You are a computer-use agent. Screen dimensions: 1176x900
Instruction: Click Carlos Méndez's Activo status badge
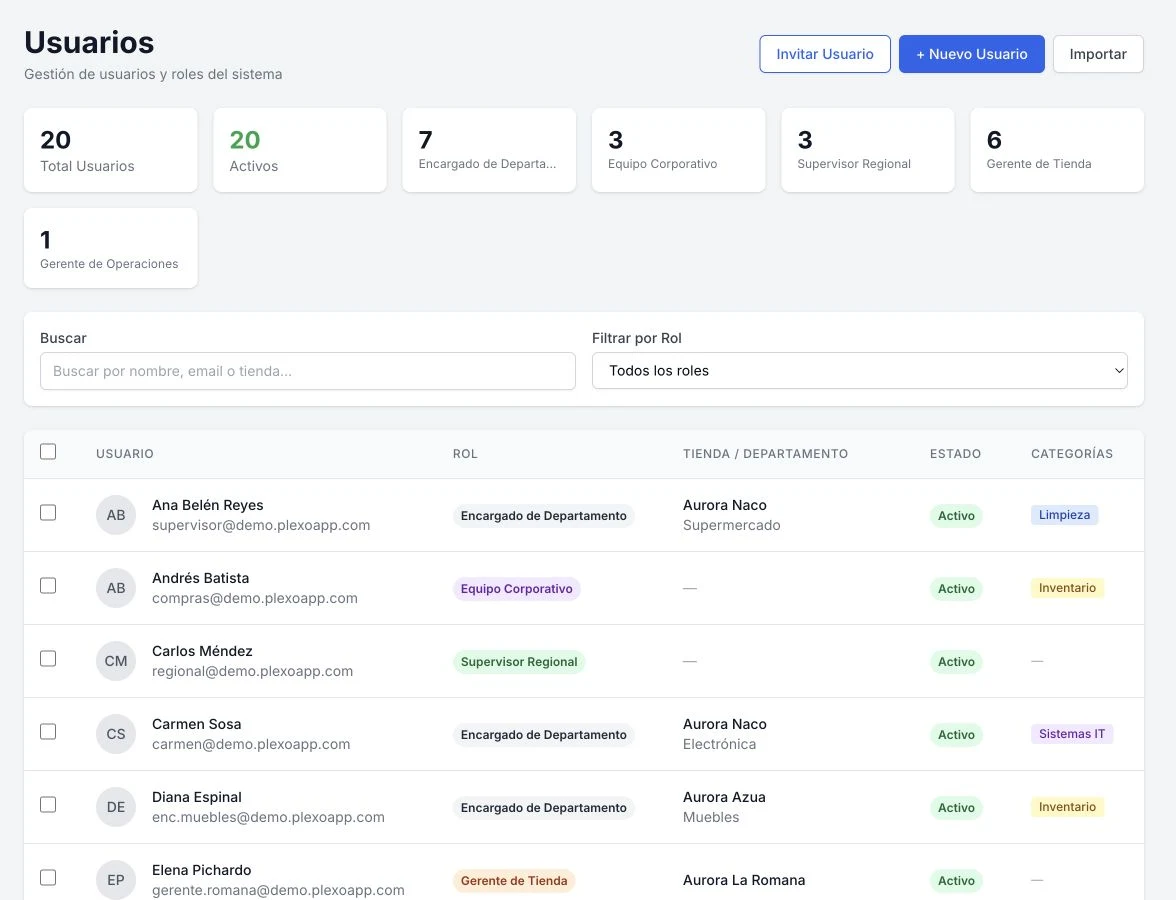coord(956,662)
